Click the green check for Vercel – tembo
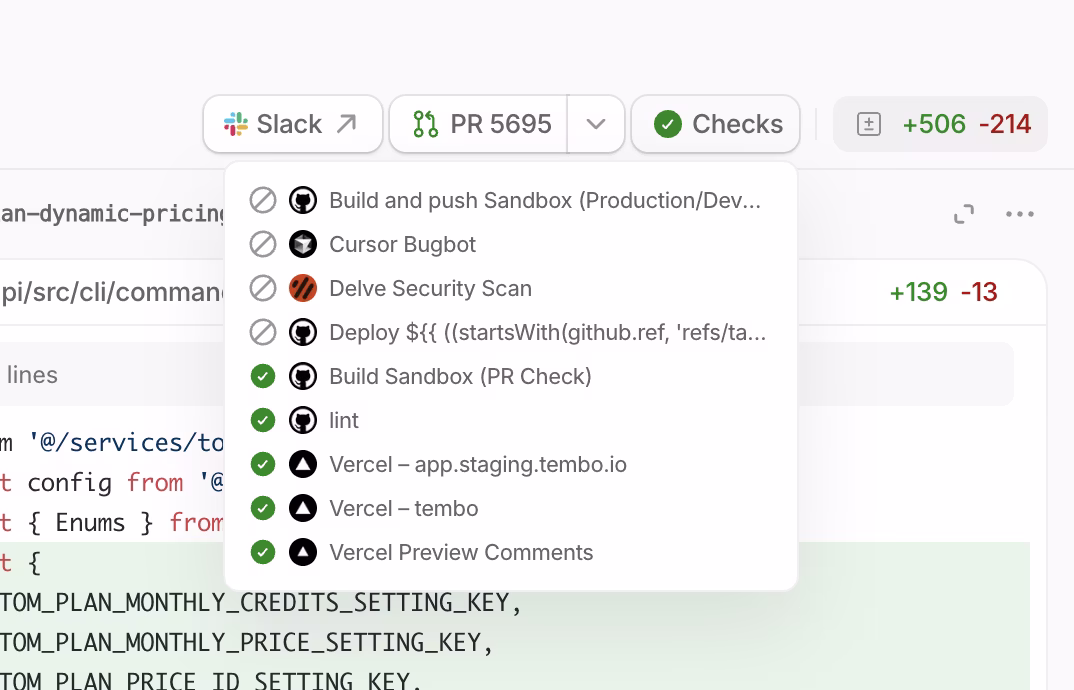The height and width of the screenshot is (690, 1074). point(262,508)
